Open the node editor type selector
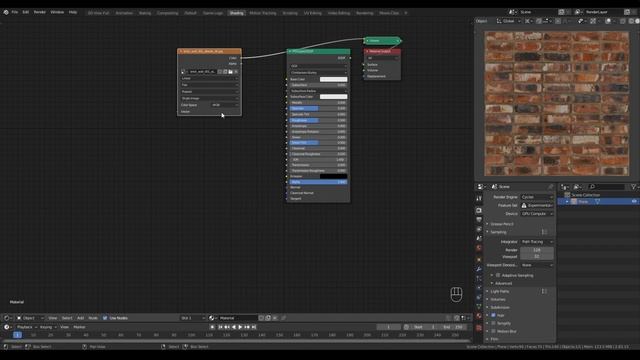Image resolution: width=640 pixels, height=360 pixels. [x=7, y=318]
